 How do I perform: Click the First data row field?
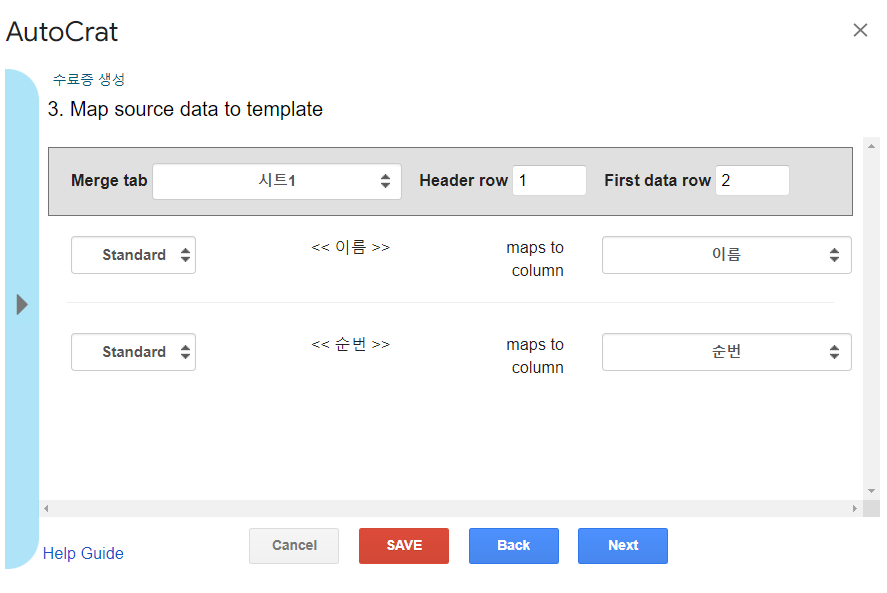pyautogui.click(x=752, y=181)
